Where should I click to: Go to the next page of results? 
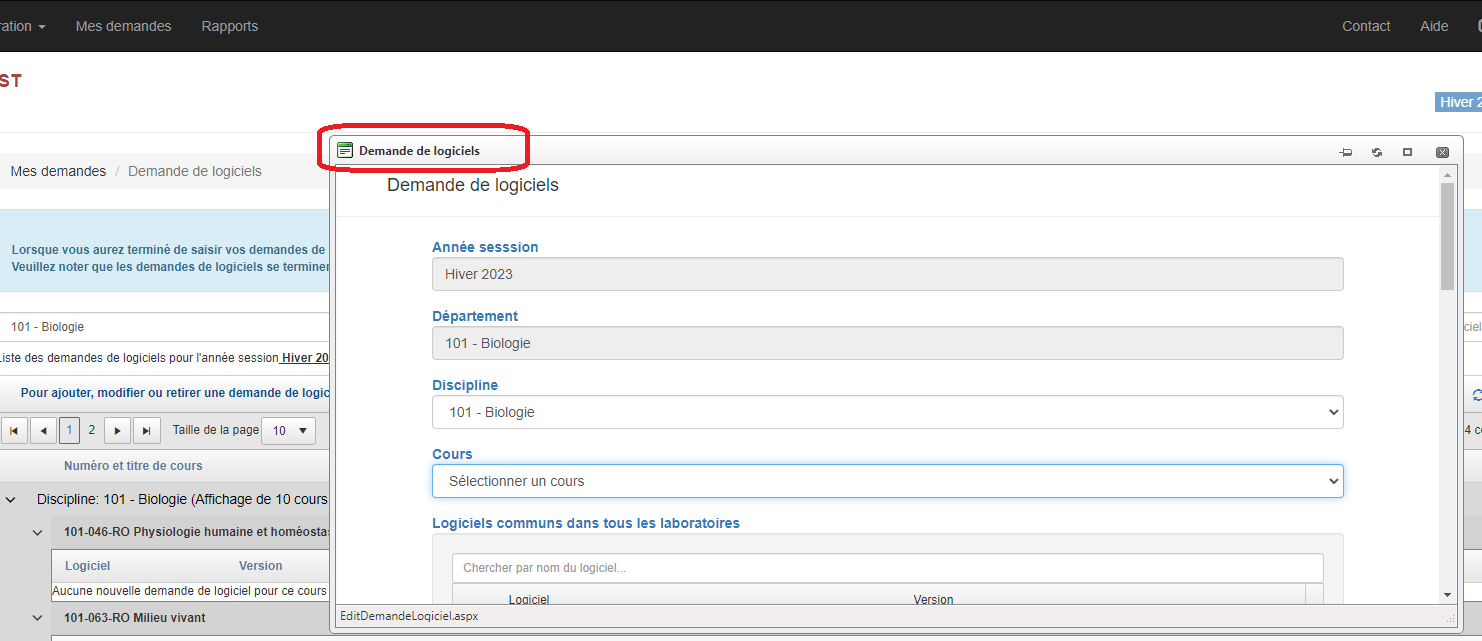118,431
